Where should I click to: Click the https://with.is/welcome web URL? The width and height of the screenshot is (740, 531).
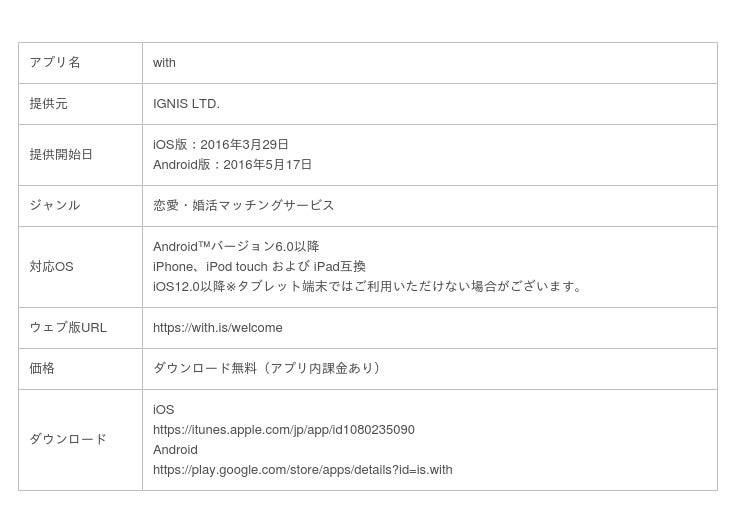[217, 328]
